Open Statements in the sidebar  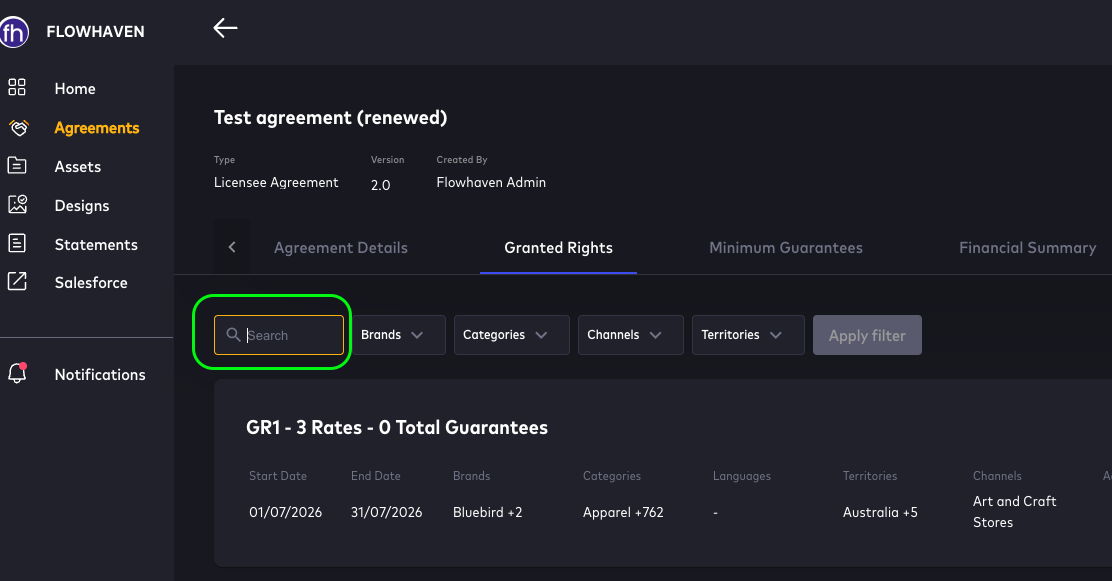point(96,245)
